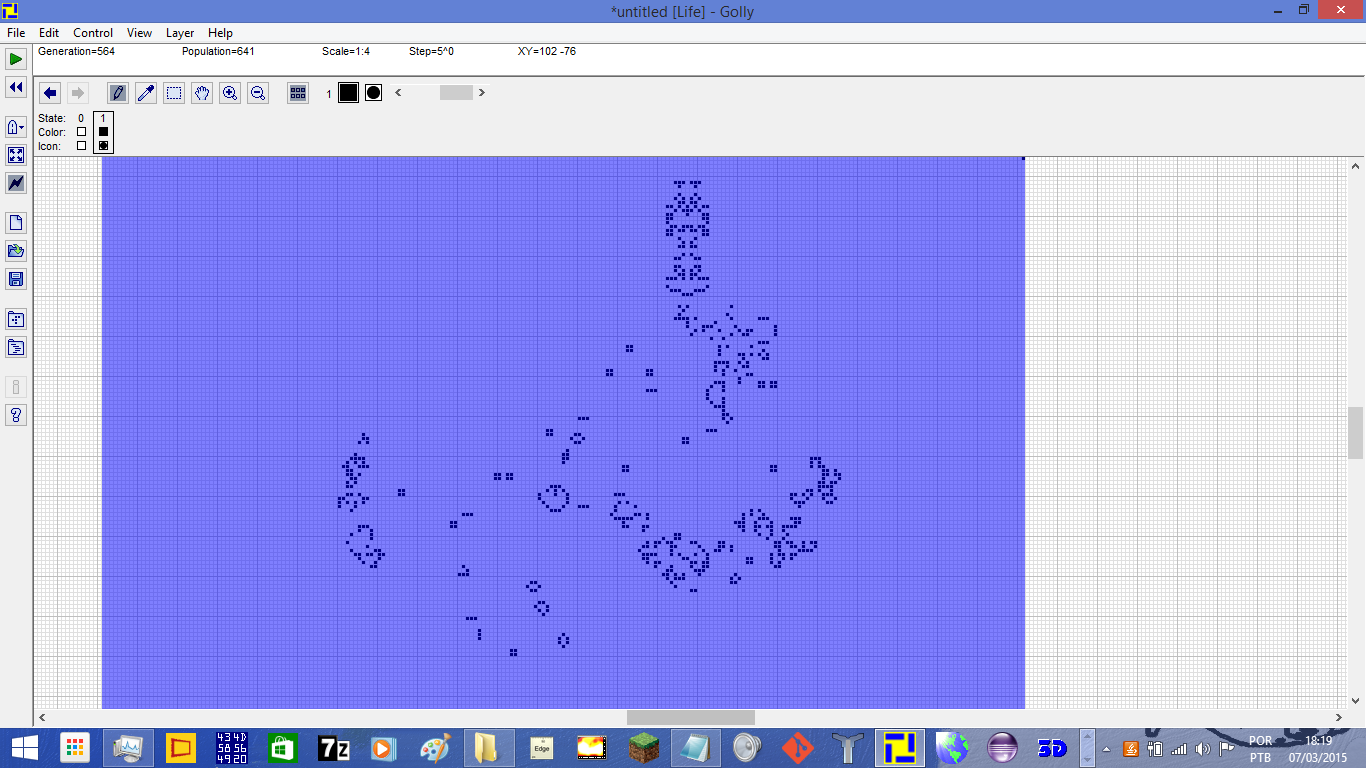This screenshot has height=768, width=1366.
Task: Create a new pattern with the blank page icon
Action: click(16, 223)
